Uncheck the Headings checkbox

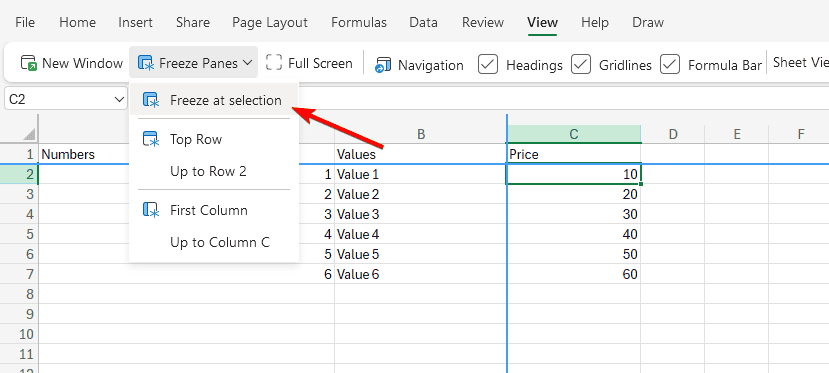(488, 64)
